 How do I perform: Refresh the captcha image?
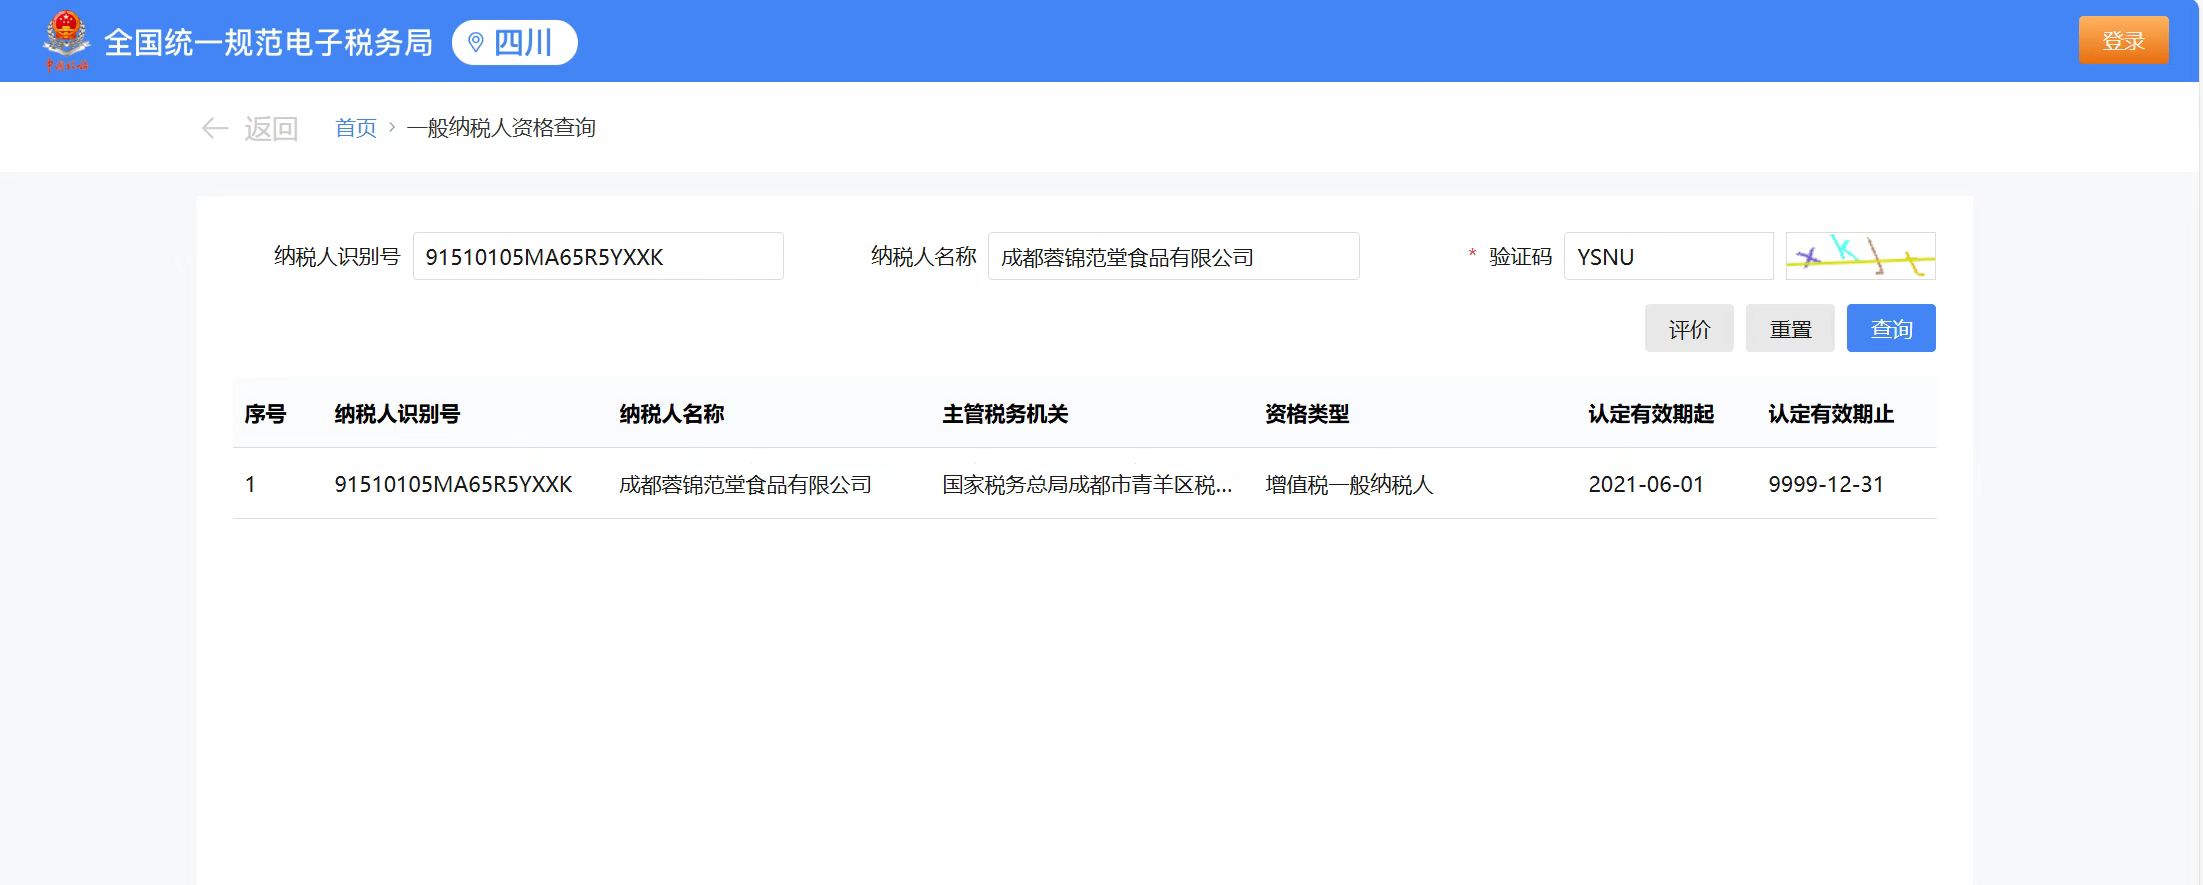tap(1860, 256)
